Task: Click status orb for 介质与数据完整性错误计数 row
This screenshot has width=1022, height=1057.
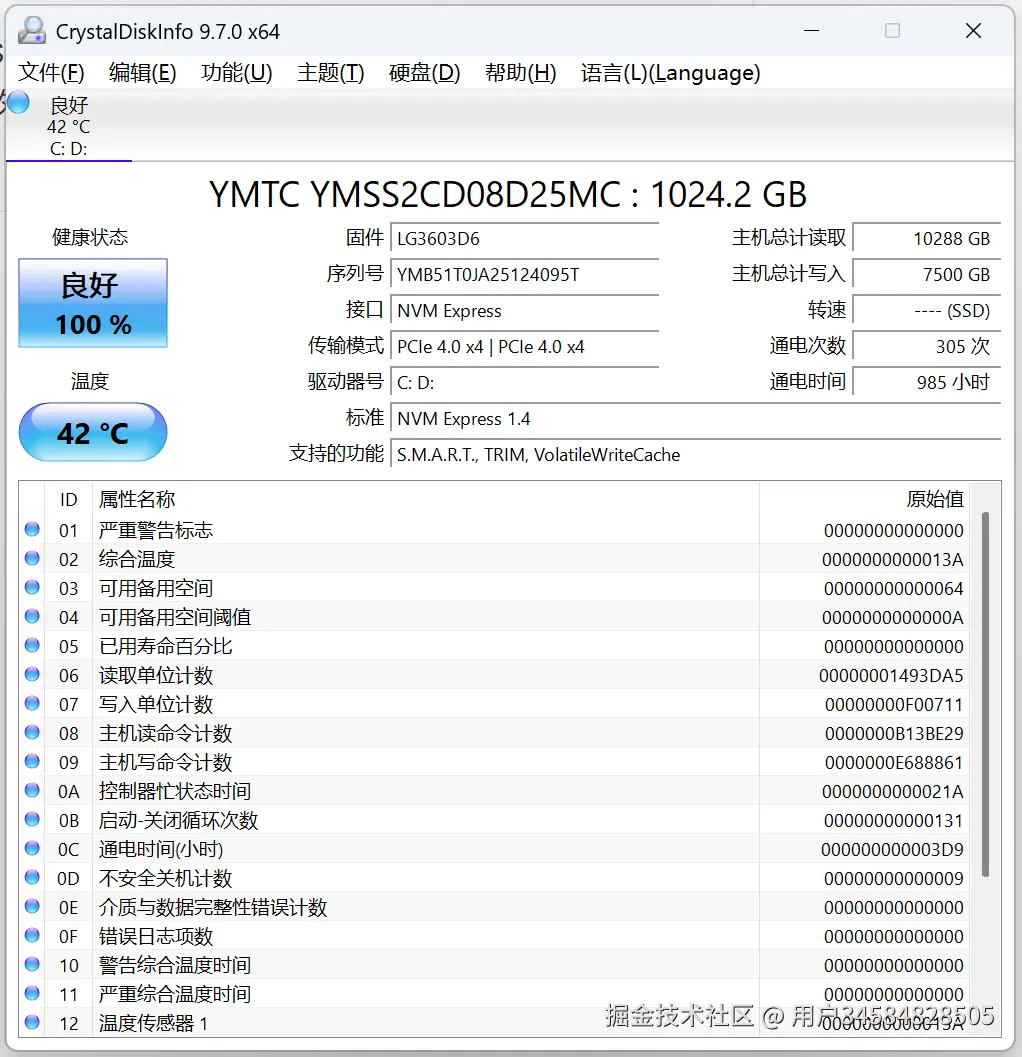Action: click(x=32, y=906)
